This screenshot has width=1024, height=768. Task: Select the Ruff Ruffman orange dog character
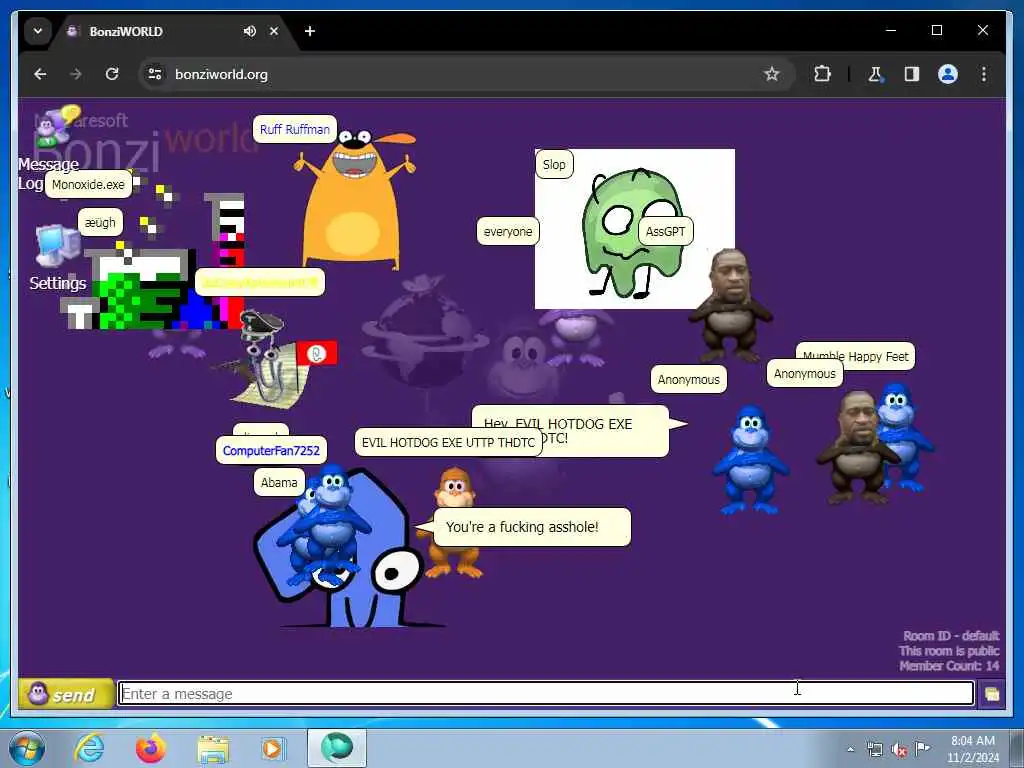click(355, 201)
